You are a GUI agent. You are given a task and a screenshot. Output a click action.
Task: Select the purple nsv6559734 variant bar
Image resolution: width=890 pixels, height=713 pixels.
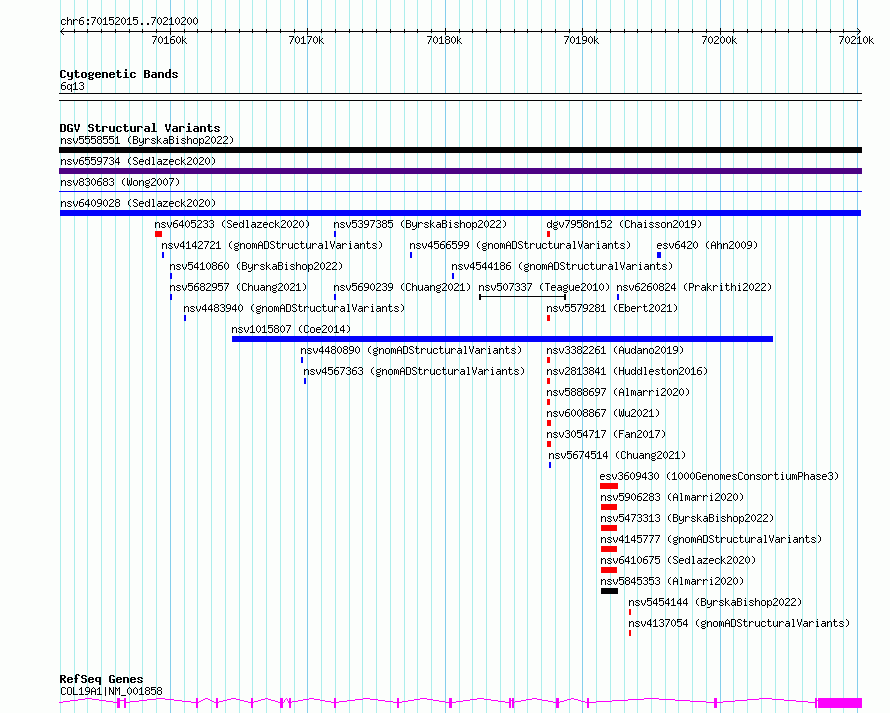460,171
